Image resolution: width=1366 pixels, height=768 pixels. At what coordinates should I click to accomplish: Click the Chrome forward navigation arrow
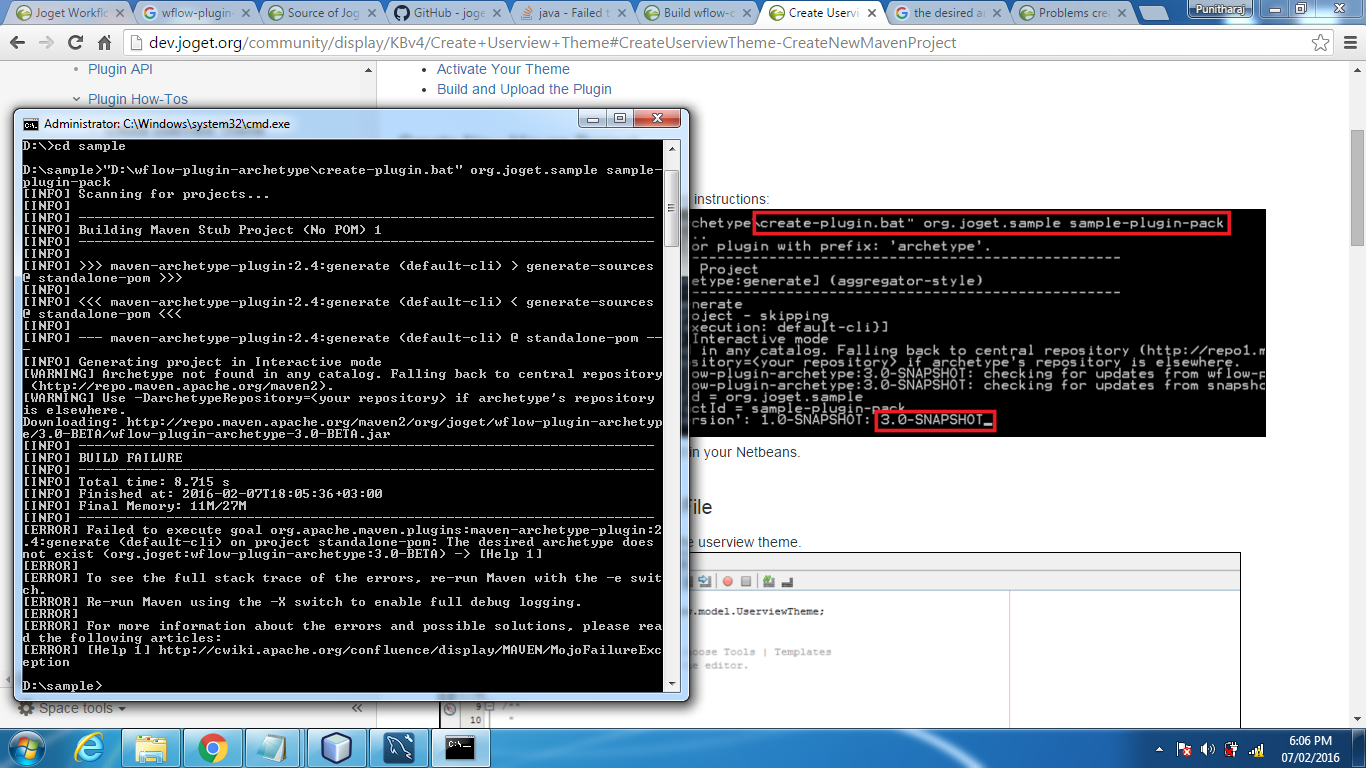click(47, 43)
